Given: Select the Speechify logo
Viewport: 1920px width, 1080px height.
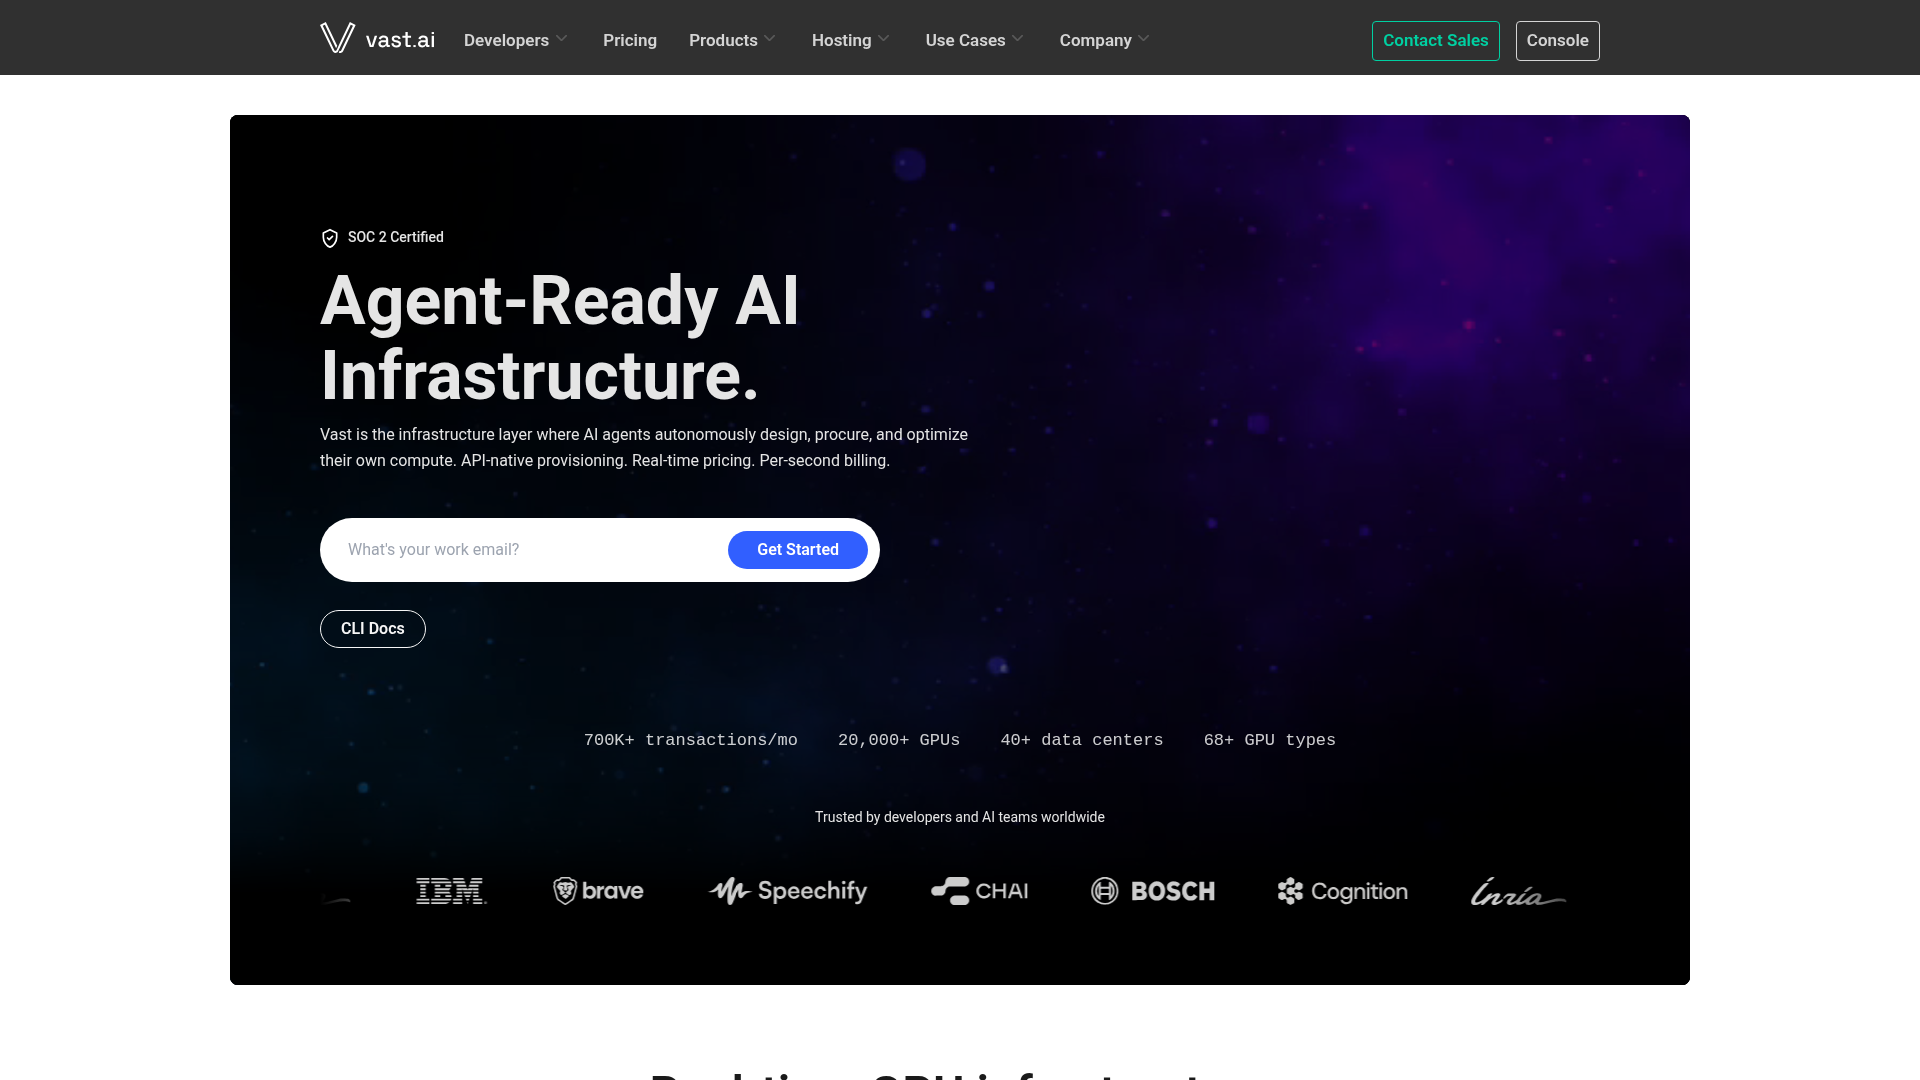Looking at the screenshot, I should click(787, 891).
